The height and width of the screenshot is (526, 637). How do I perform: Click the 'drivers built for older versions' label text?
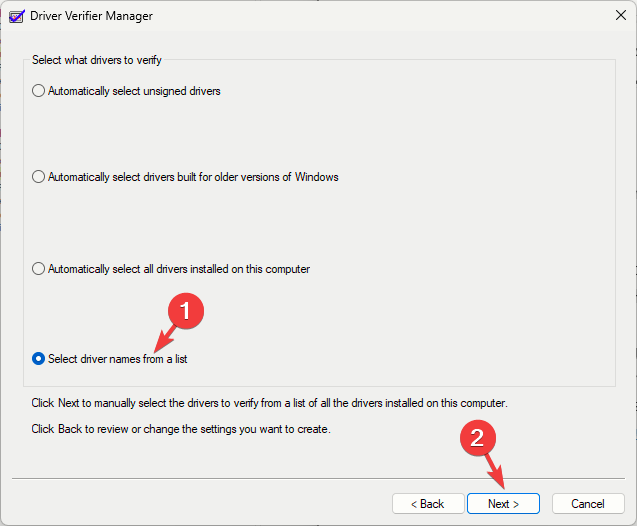click(x=193, y=177)
